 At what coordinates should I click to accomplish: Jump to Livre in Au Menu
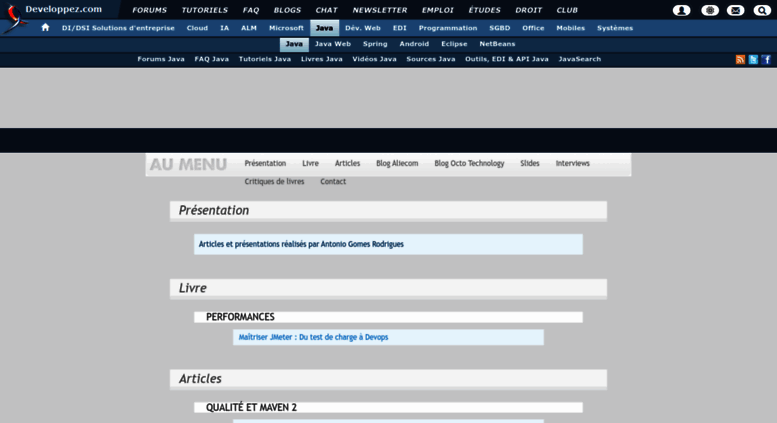[310, 163]
